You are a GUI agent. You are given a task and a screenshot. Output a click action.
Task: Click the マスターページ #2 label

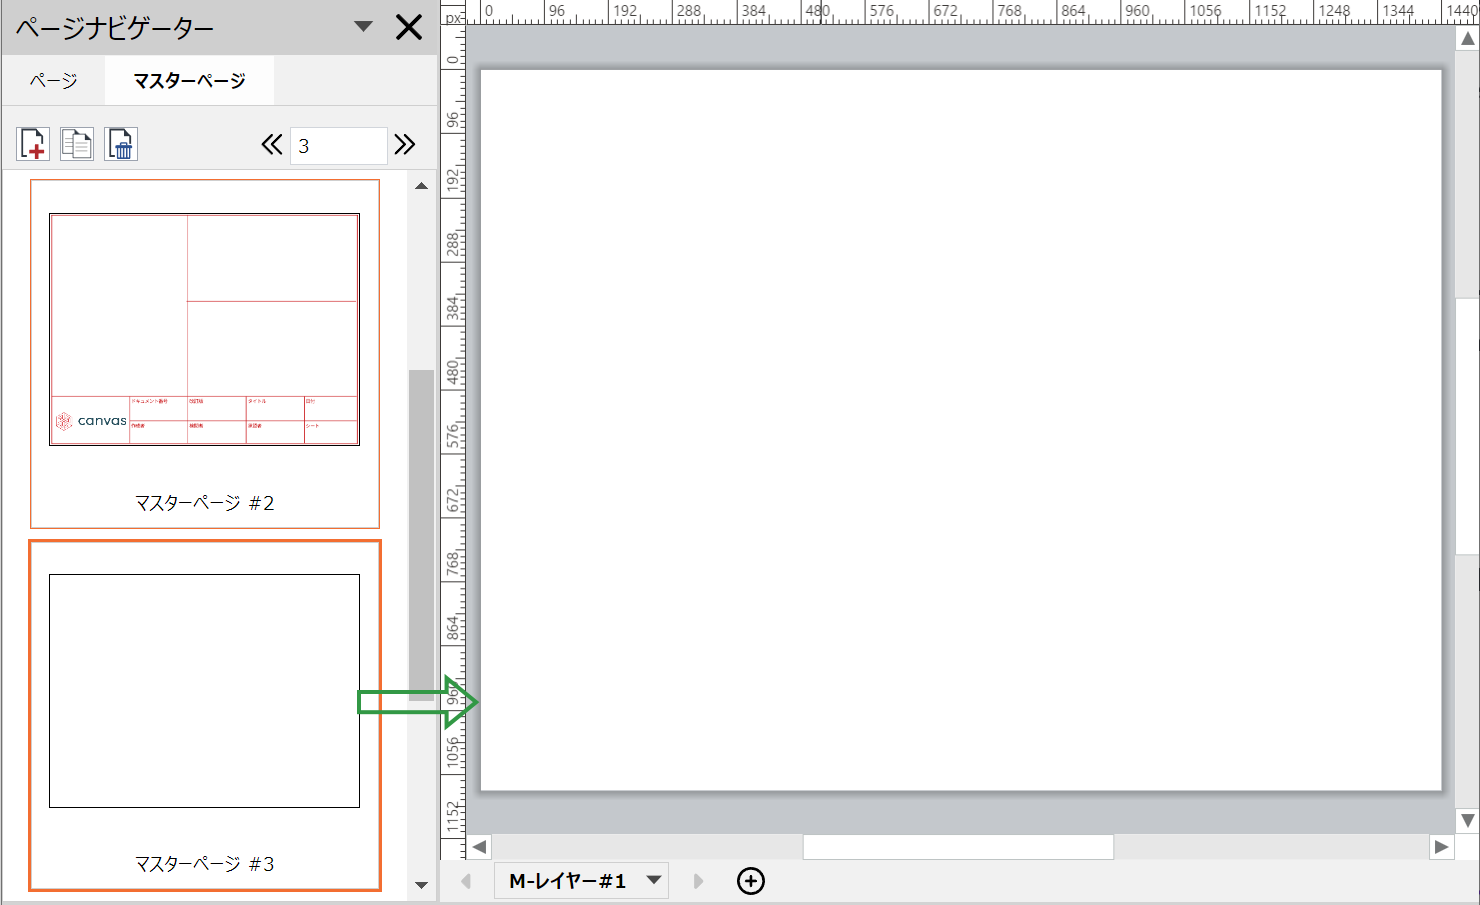click(x=204, y=503)
